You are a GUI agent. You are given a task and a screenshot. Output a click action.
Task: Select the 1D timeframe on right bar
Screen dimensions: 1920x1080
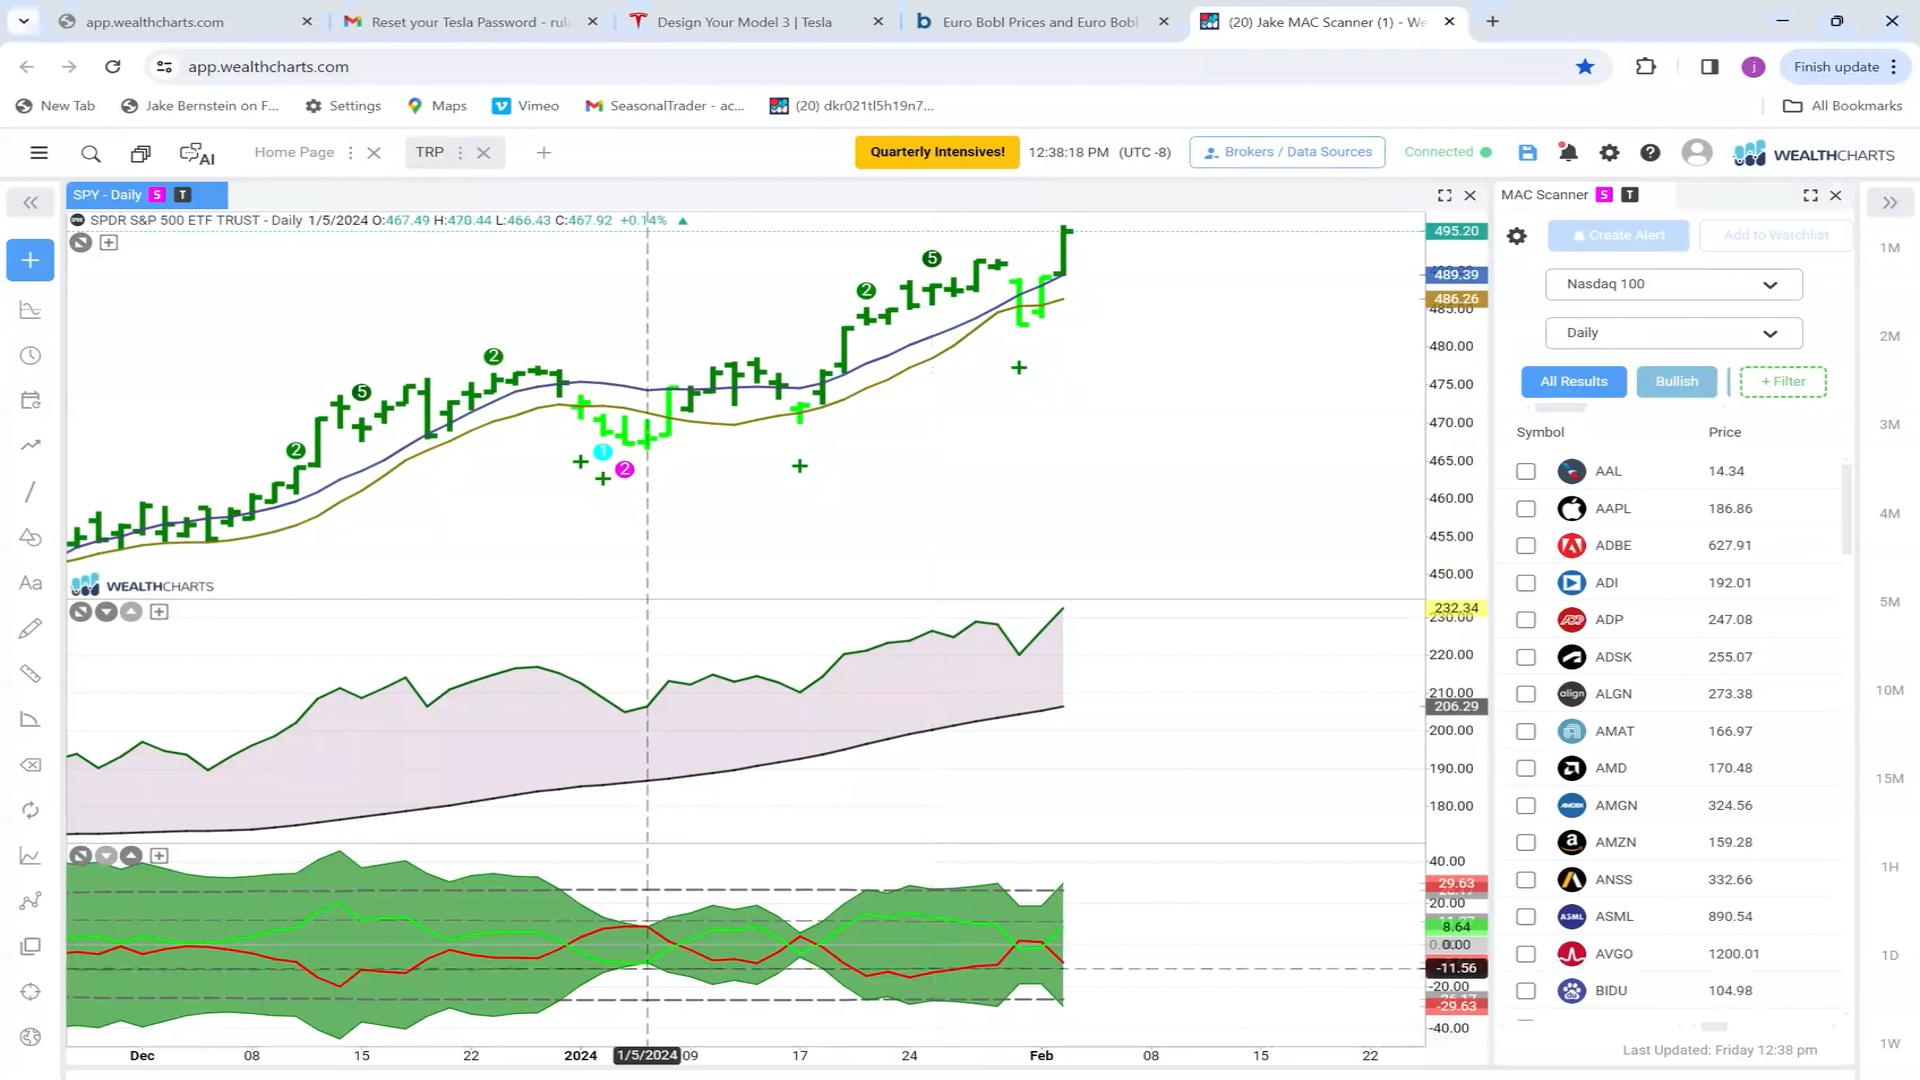1889,955
